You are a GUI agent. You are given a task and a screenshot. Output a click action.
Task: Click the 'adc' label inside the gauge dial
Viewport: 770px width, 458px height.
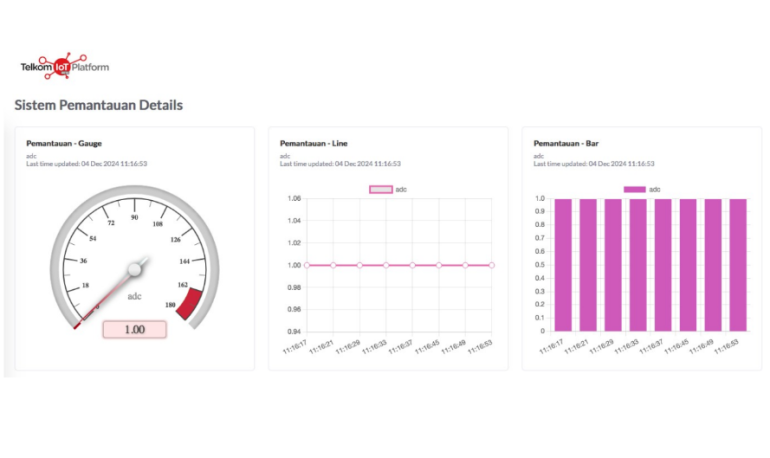click(135, 296)
